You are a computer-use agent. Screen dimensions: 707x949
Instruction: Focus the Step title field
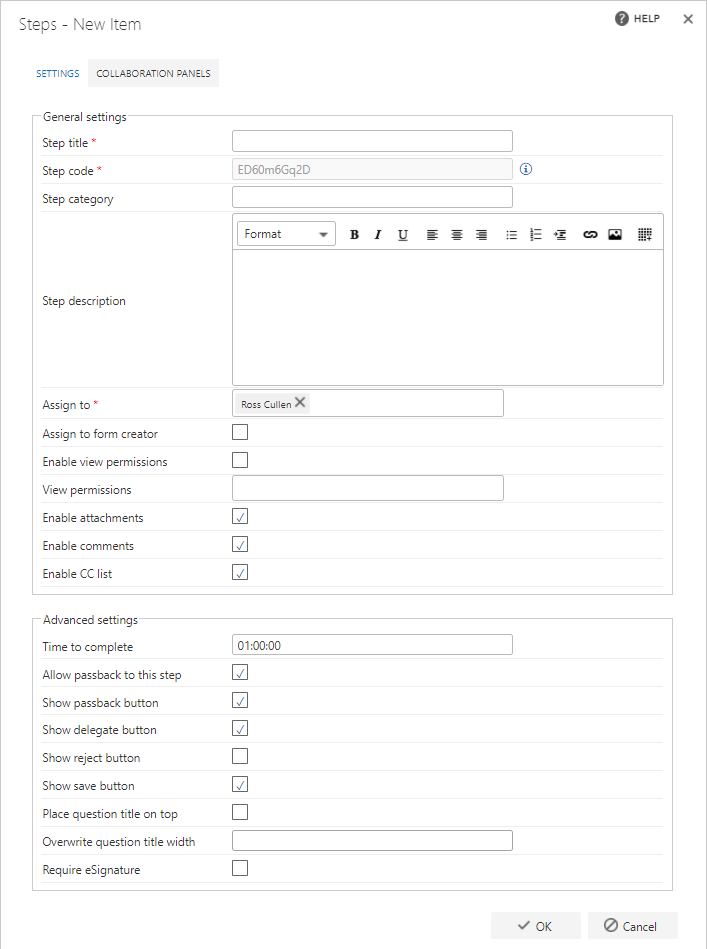point(372,141)
